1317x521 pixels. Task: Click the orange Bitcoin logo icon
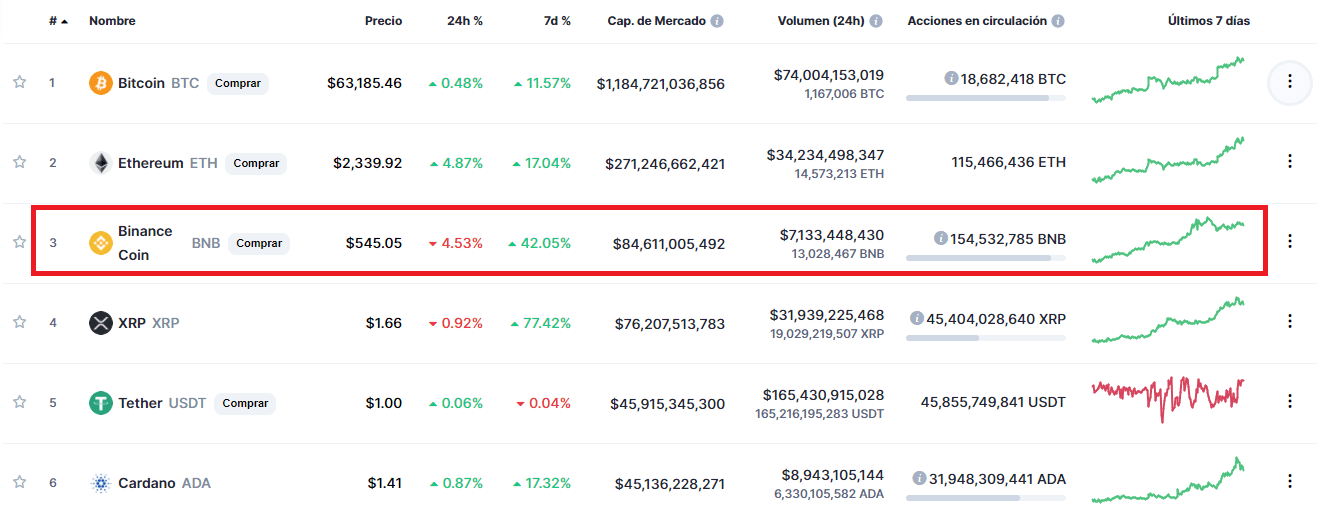(x=100, y=83)
